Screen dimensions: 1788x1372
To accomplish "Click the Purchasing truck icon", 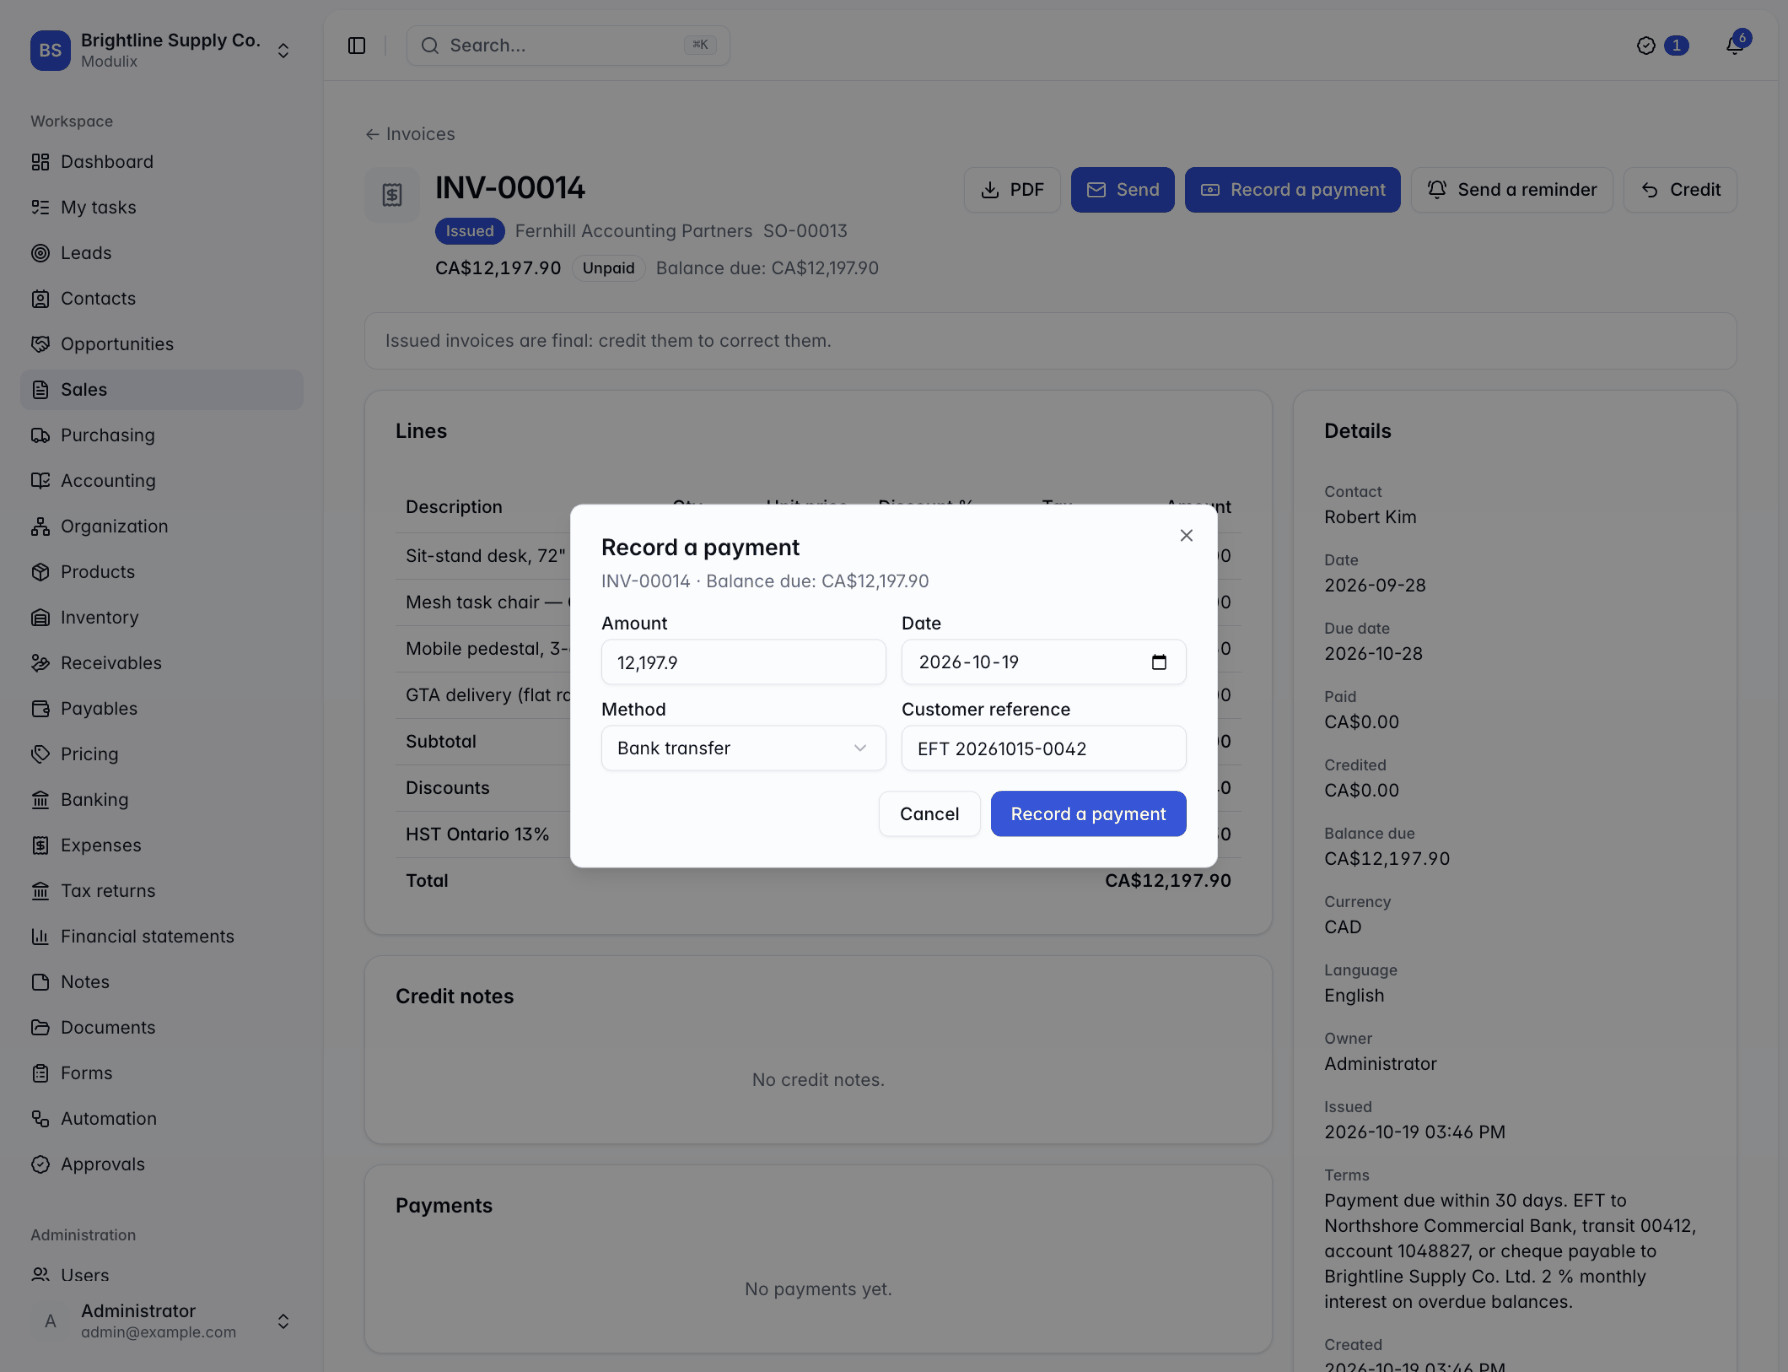I will tap(40, 435).
